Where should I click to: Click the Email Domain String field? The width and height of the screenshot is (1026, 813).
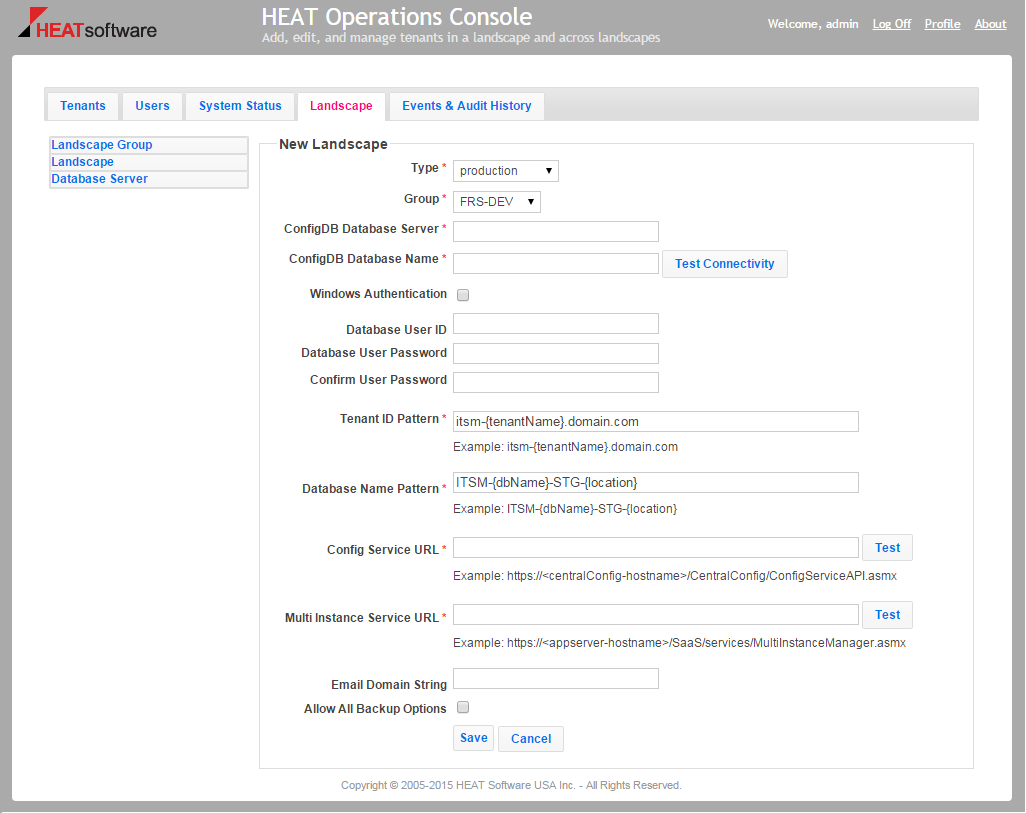click(555, 678)
